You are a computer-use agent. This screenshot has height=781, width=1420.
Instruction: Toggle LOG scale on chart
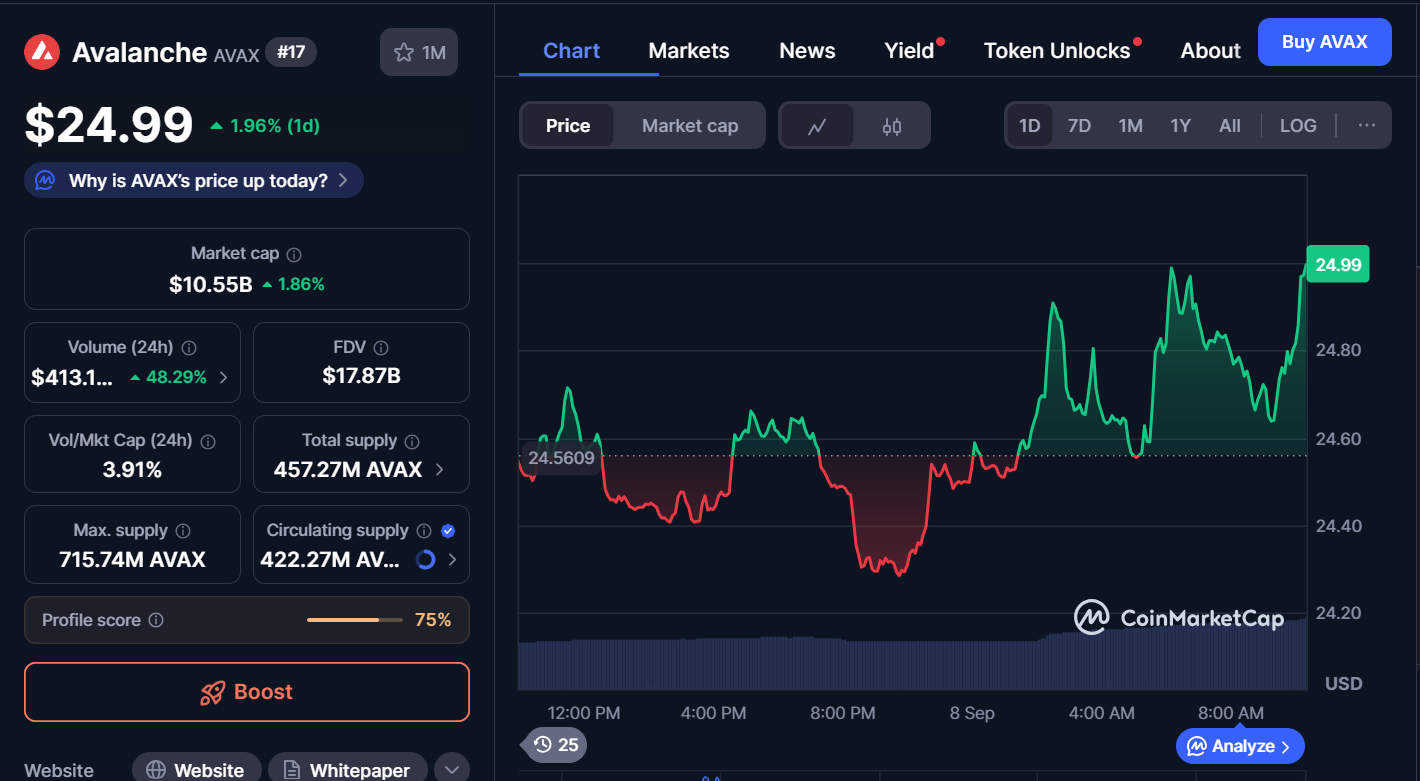pyautogui.click(x=1298, y=126)
